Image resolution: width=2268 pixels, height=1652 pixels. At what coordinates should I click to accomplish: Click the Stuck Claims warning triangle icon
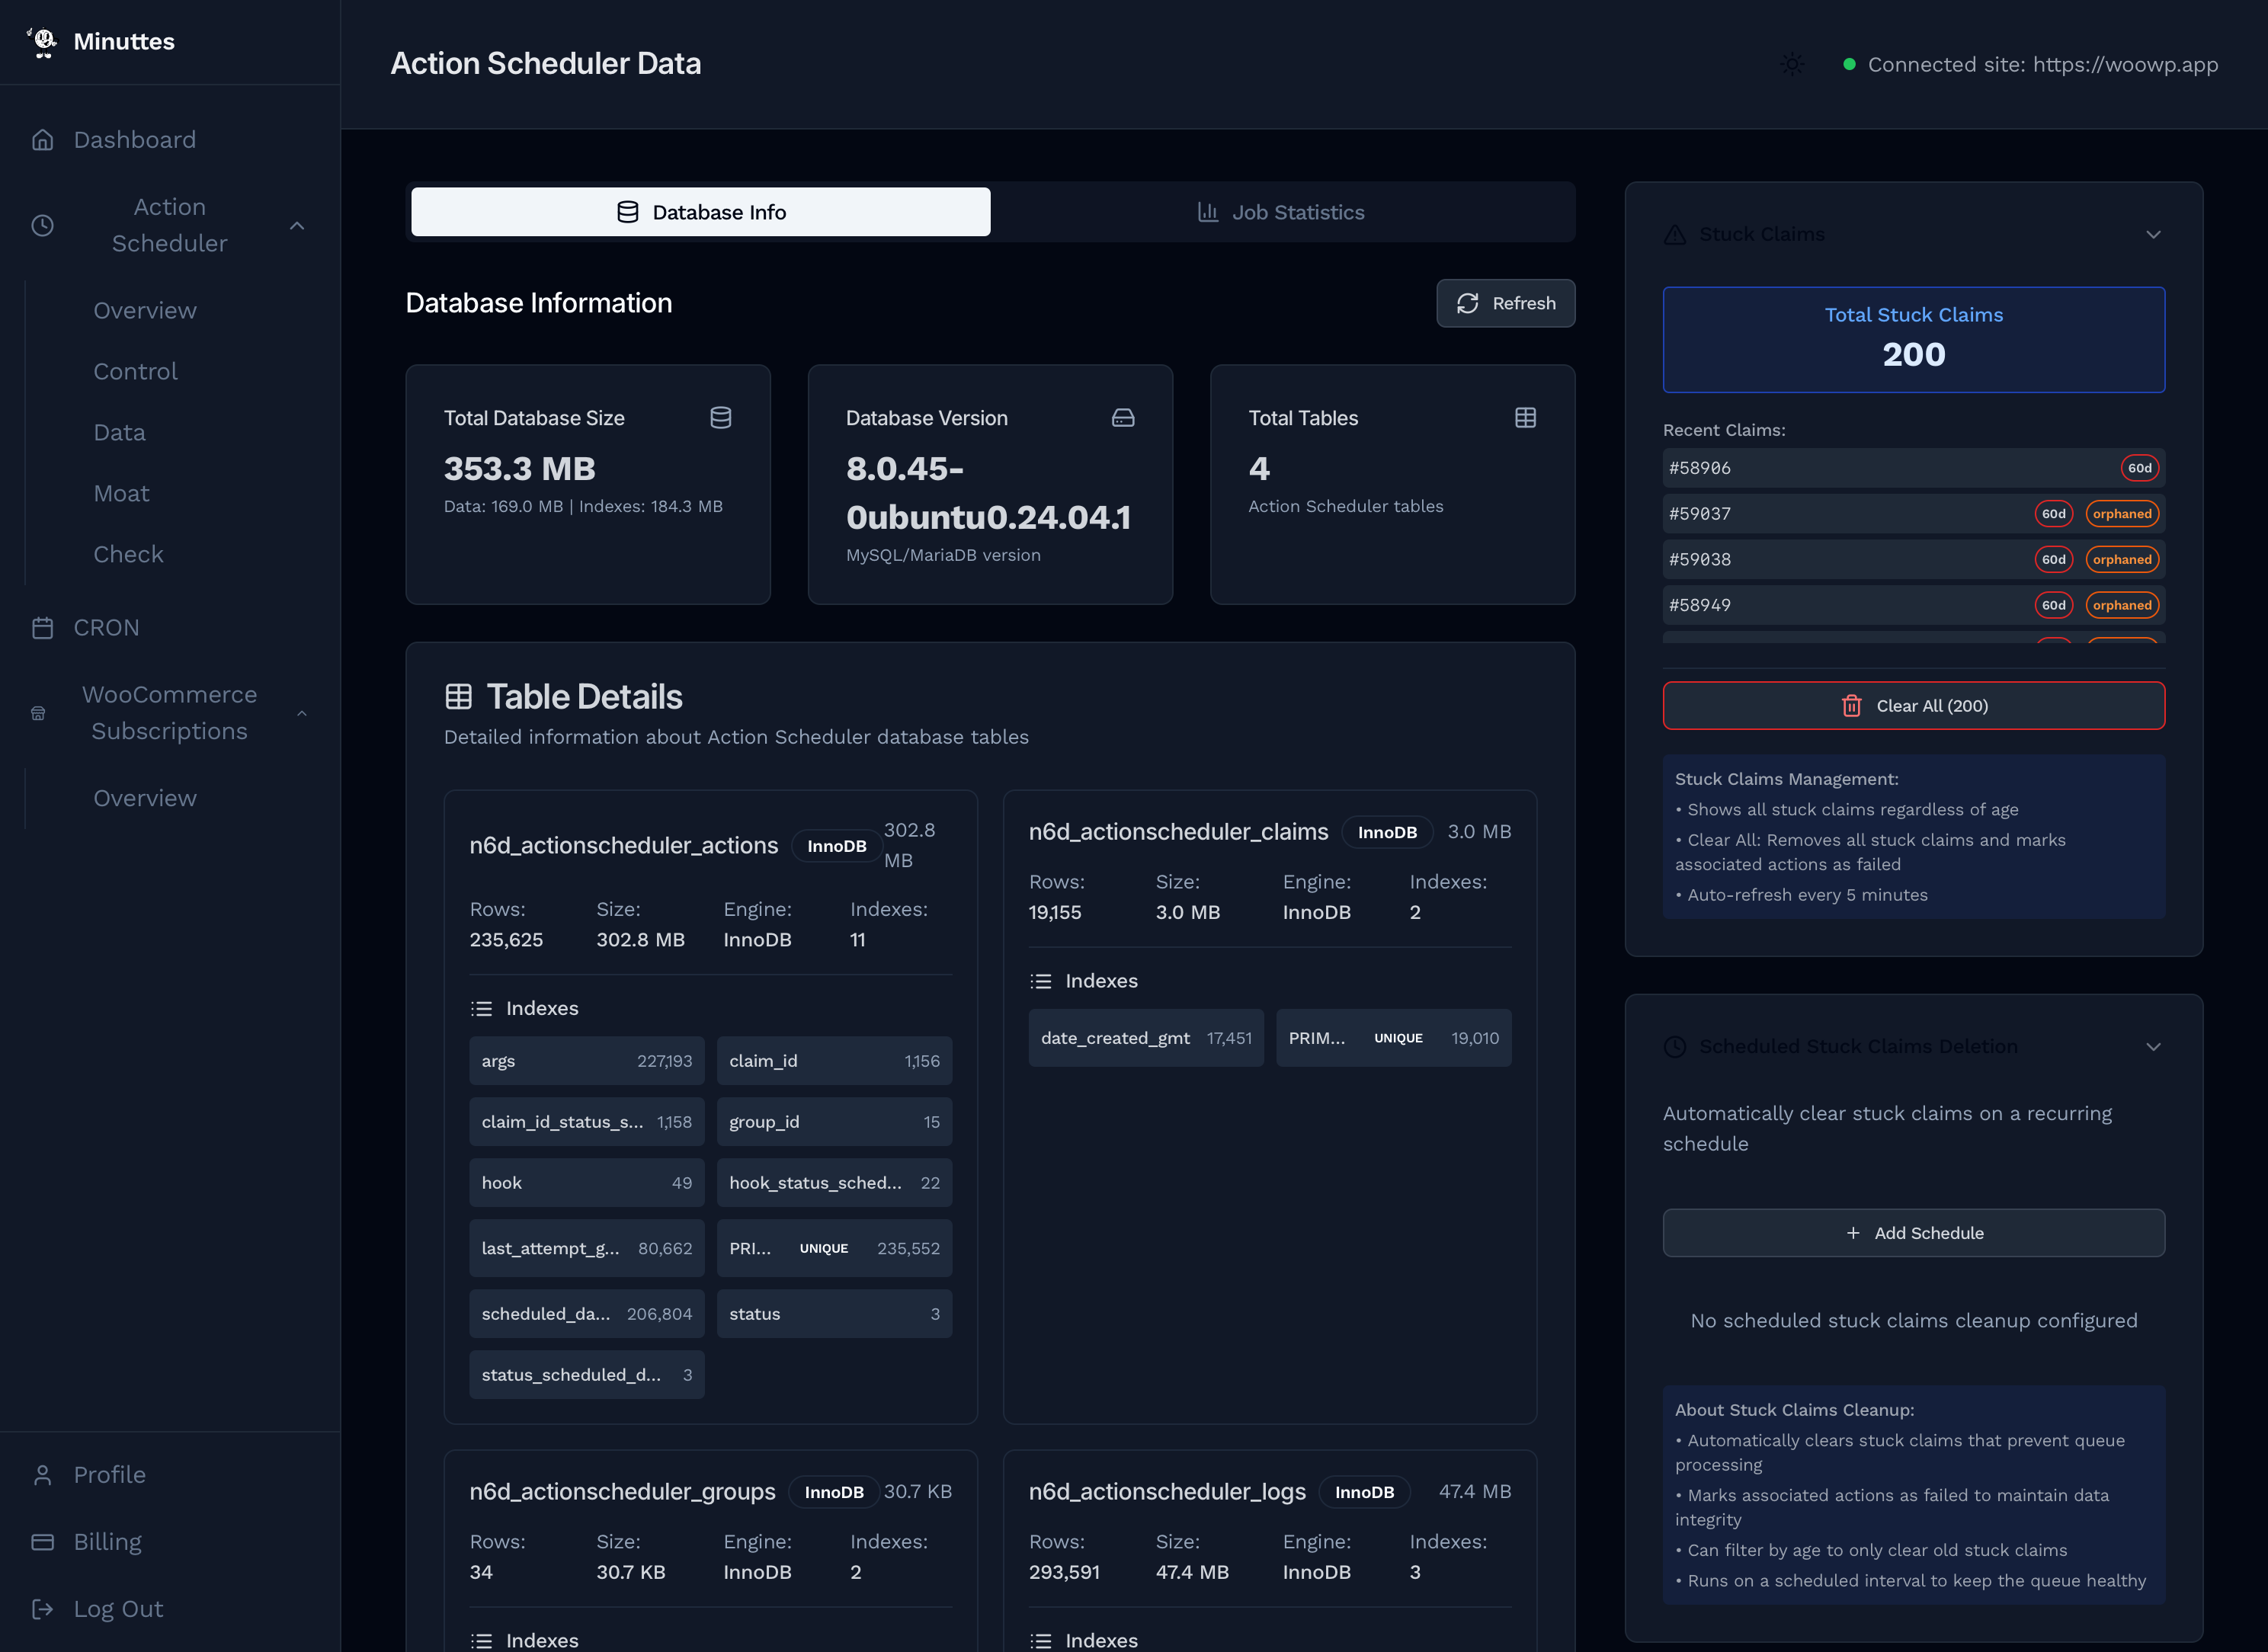tap(1675, 233)
